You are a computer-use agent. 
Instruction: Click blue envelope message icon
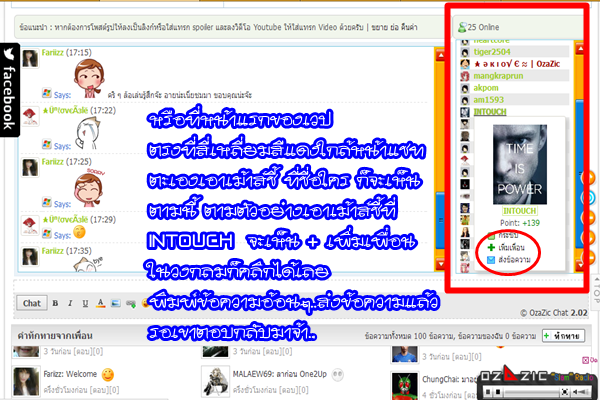point(491,260)
